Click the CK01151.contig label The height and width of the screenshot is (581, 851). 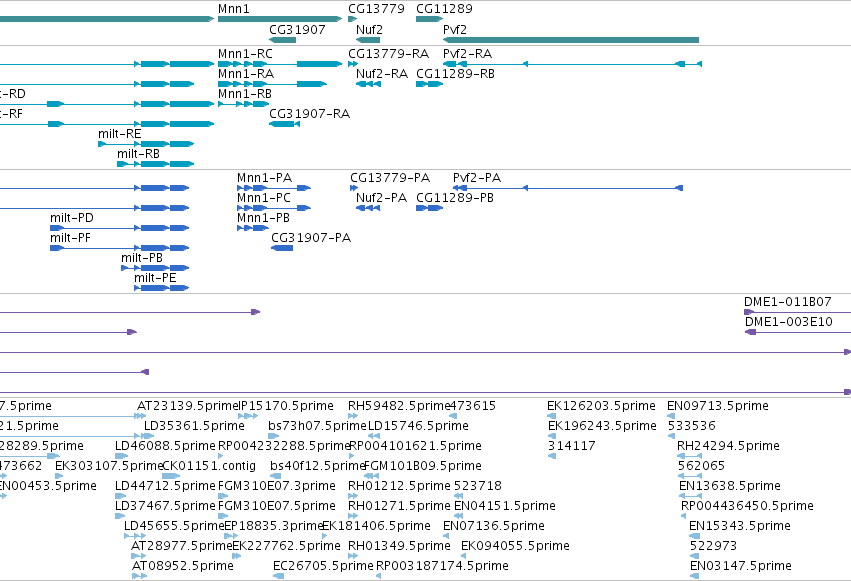(209, 466)
